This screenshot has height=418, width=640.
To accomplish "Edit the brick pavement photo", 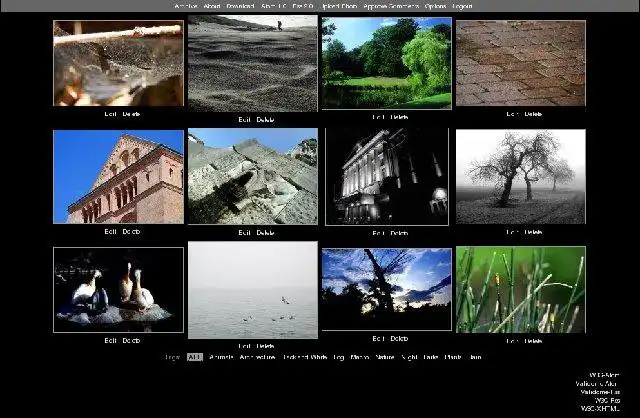I will 513,114.
